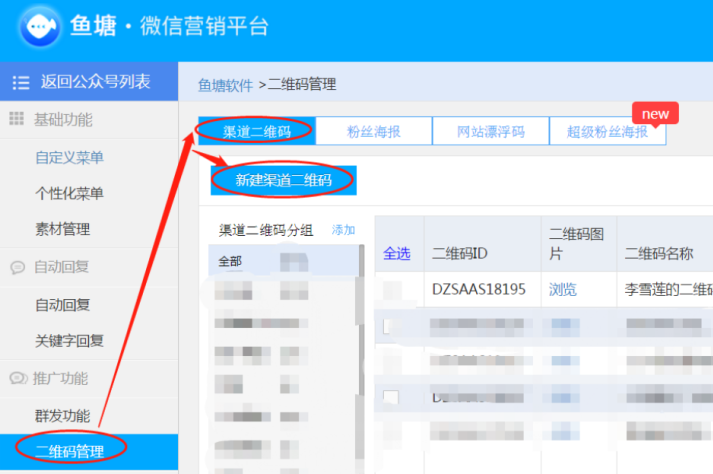Click the speech icon next to 推广功能
This screenshot has width=713, height=474.
coord(18,378)
